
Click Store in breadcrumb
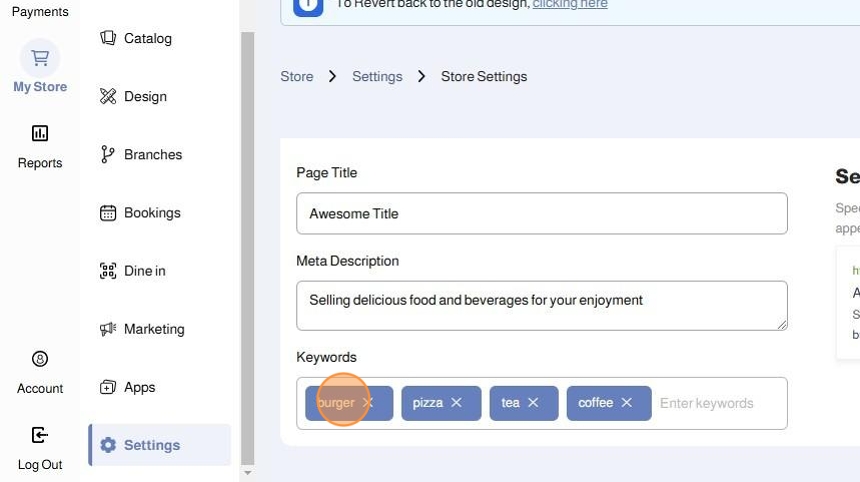(297, 76)
